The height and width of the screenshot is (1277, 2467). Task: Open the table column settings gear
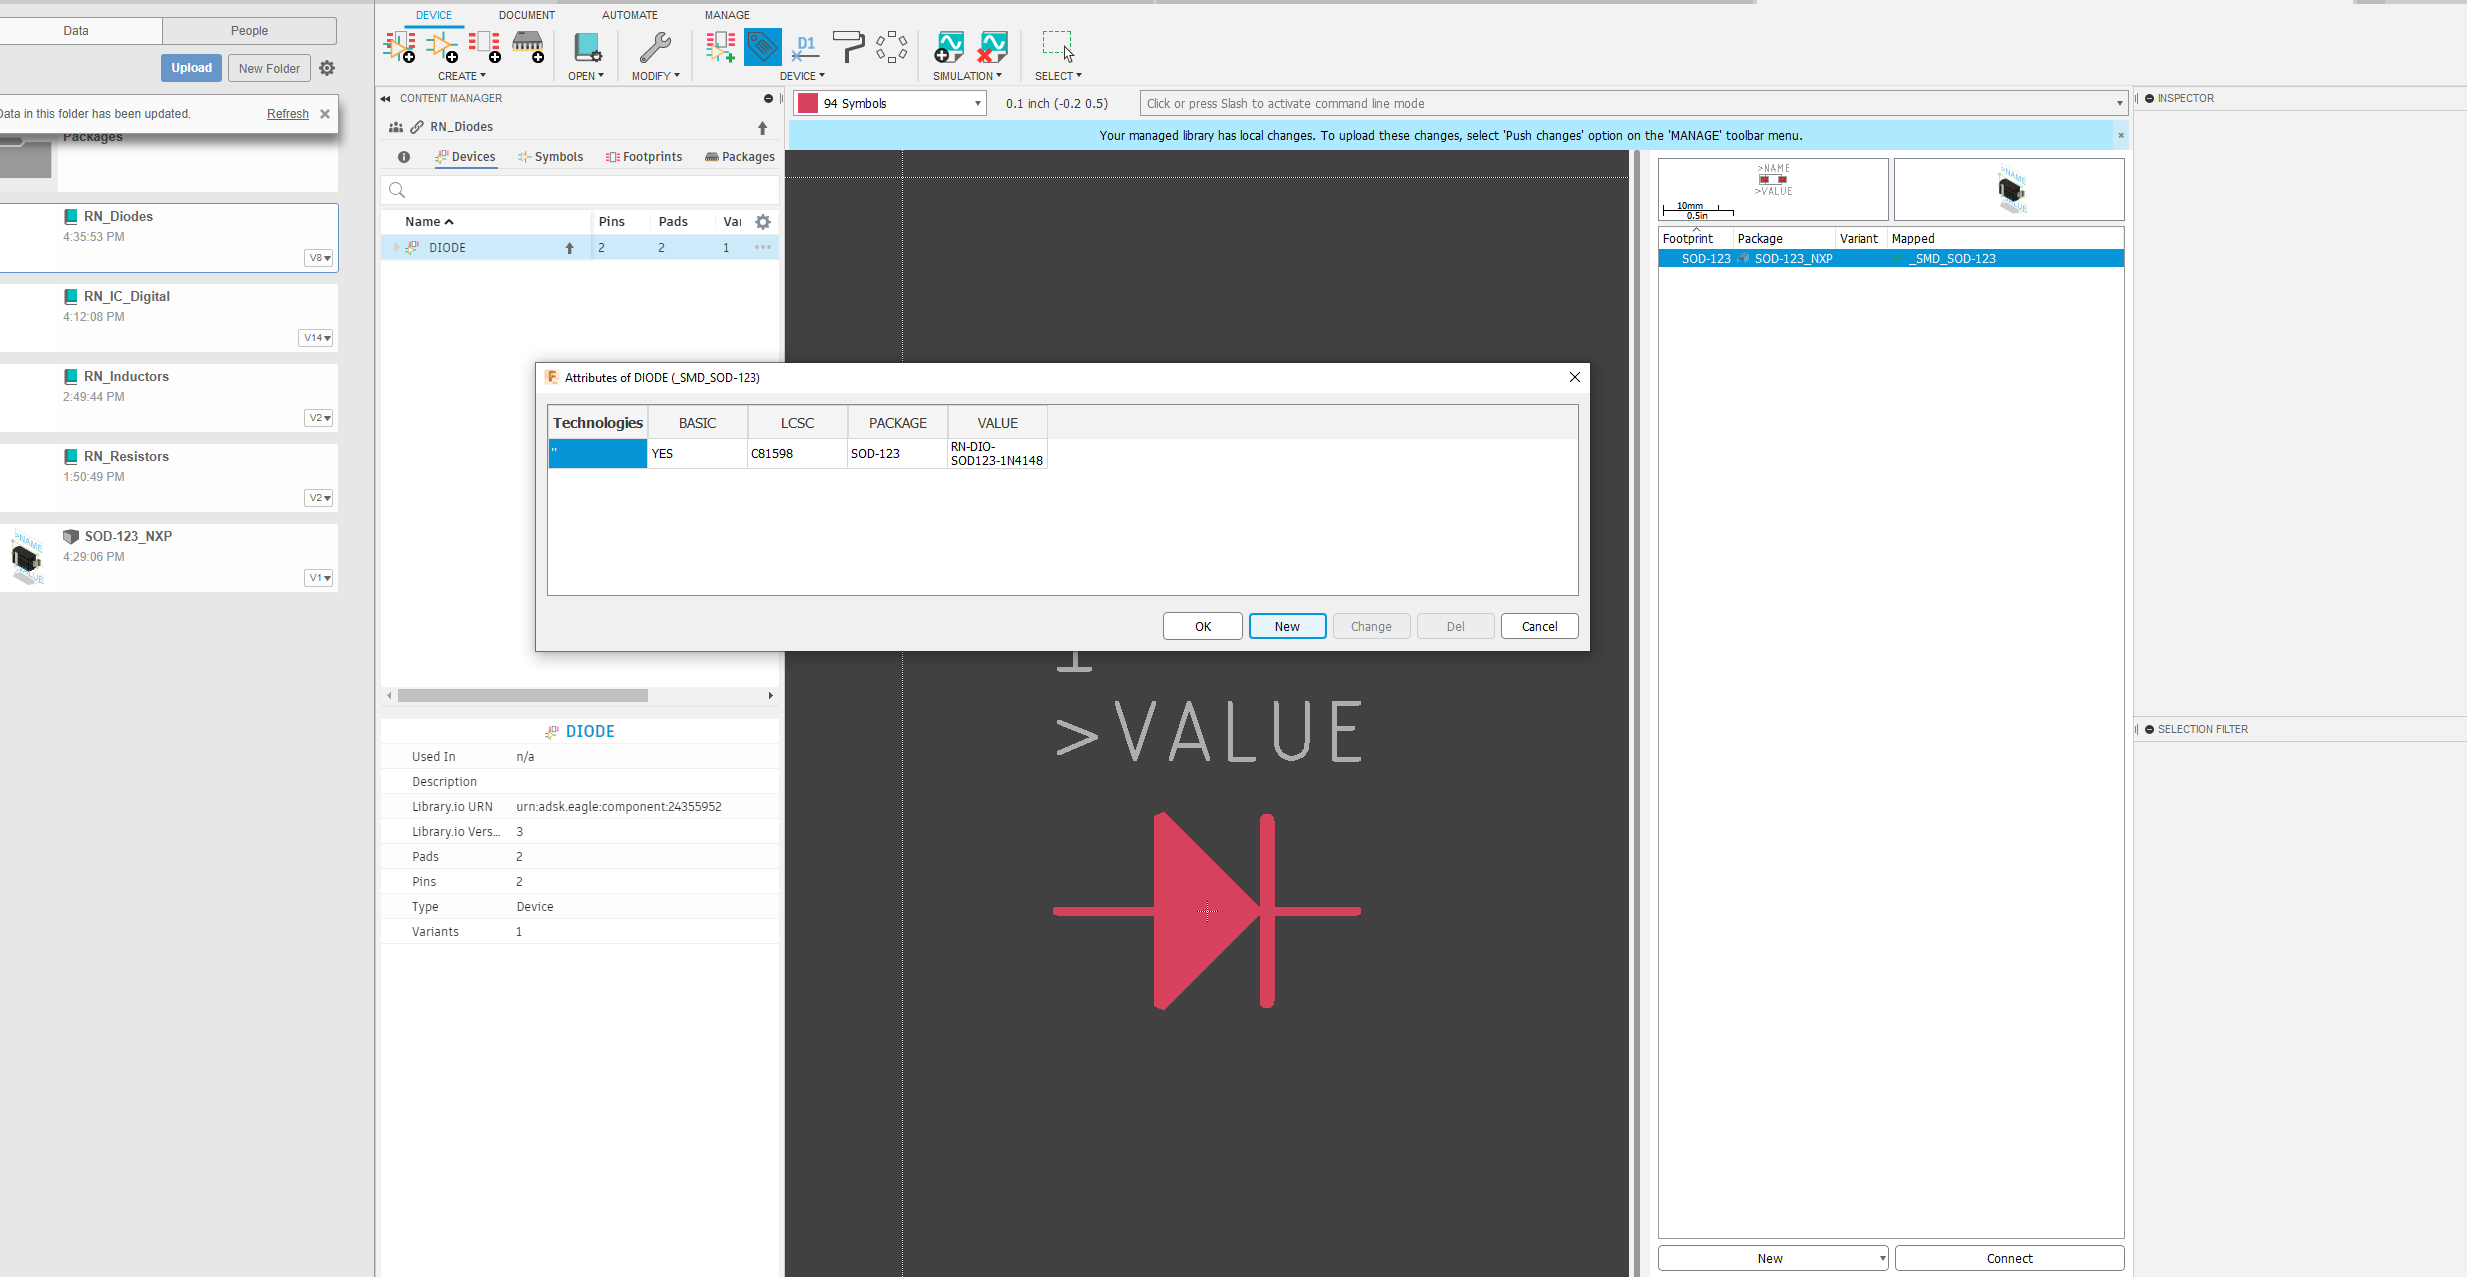click(762, 221)
